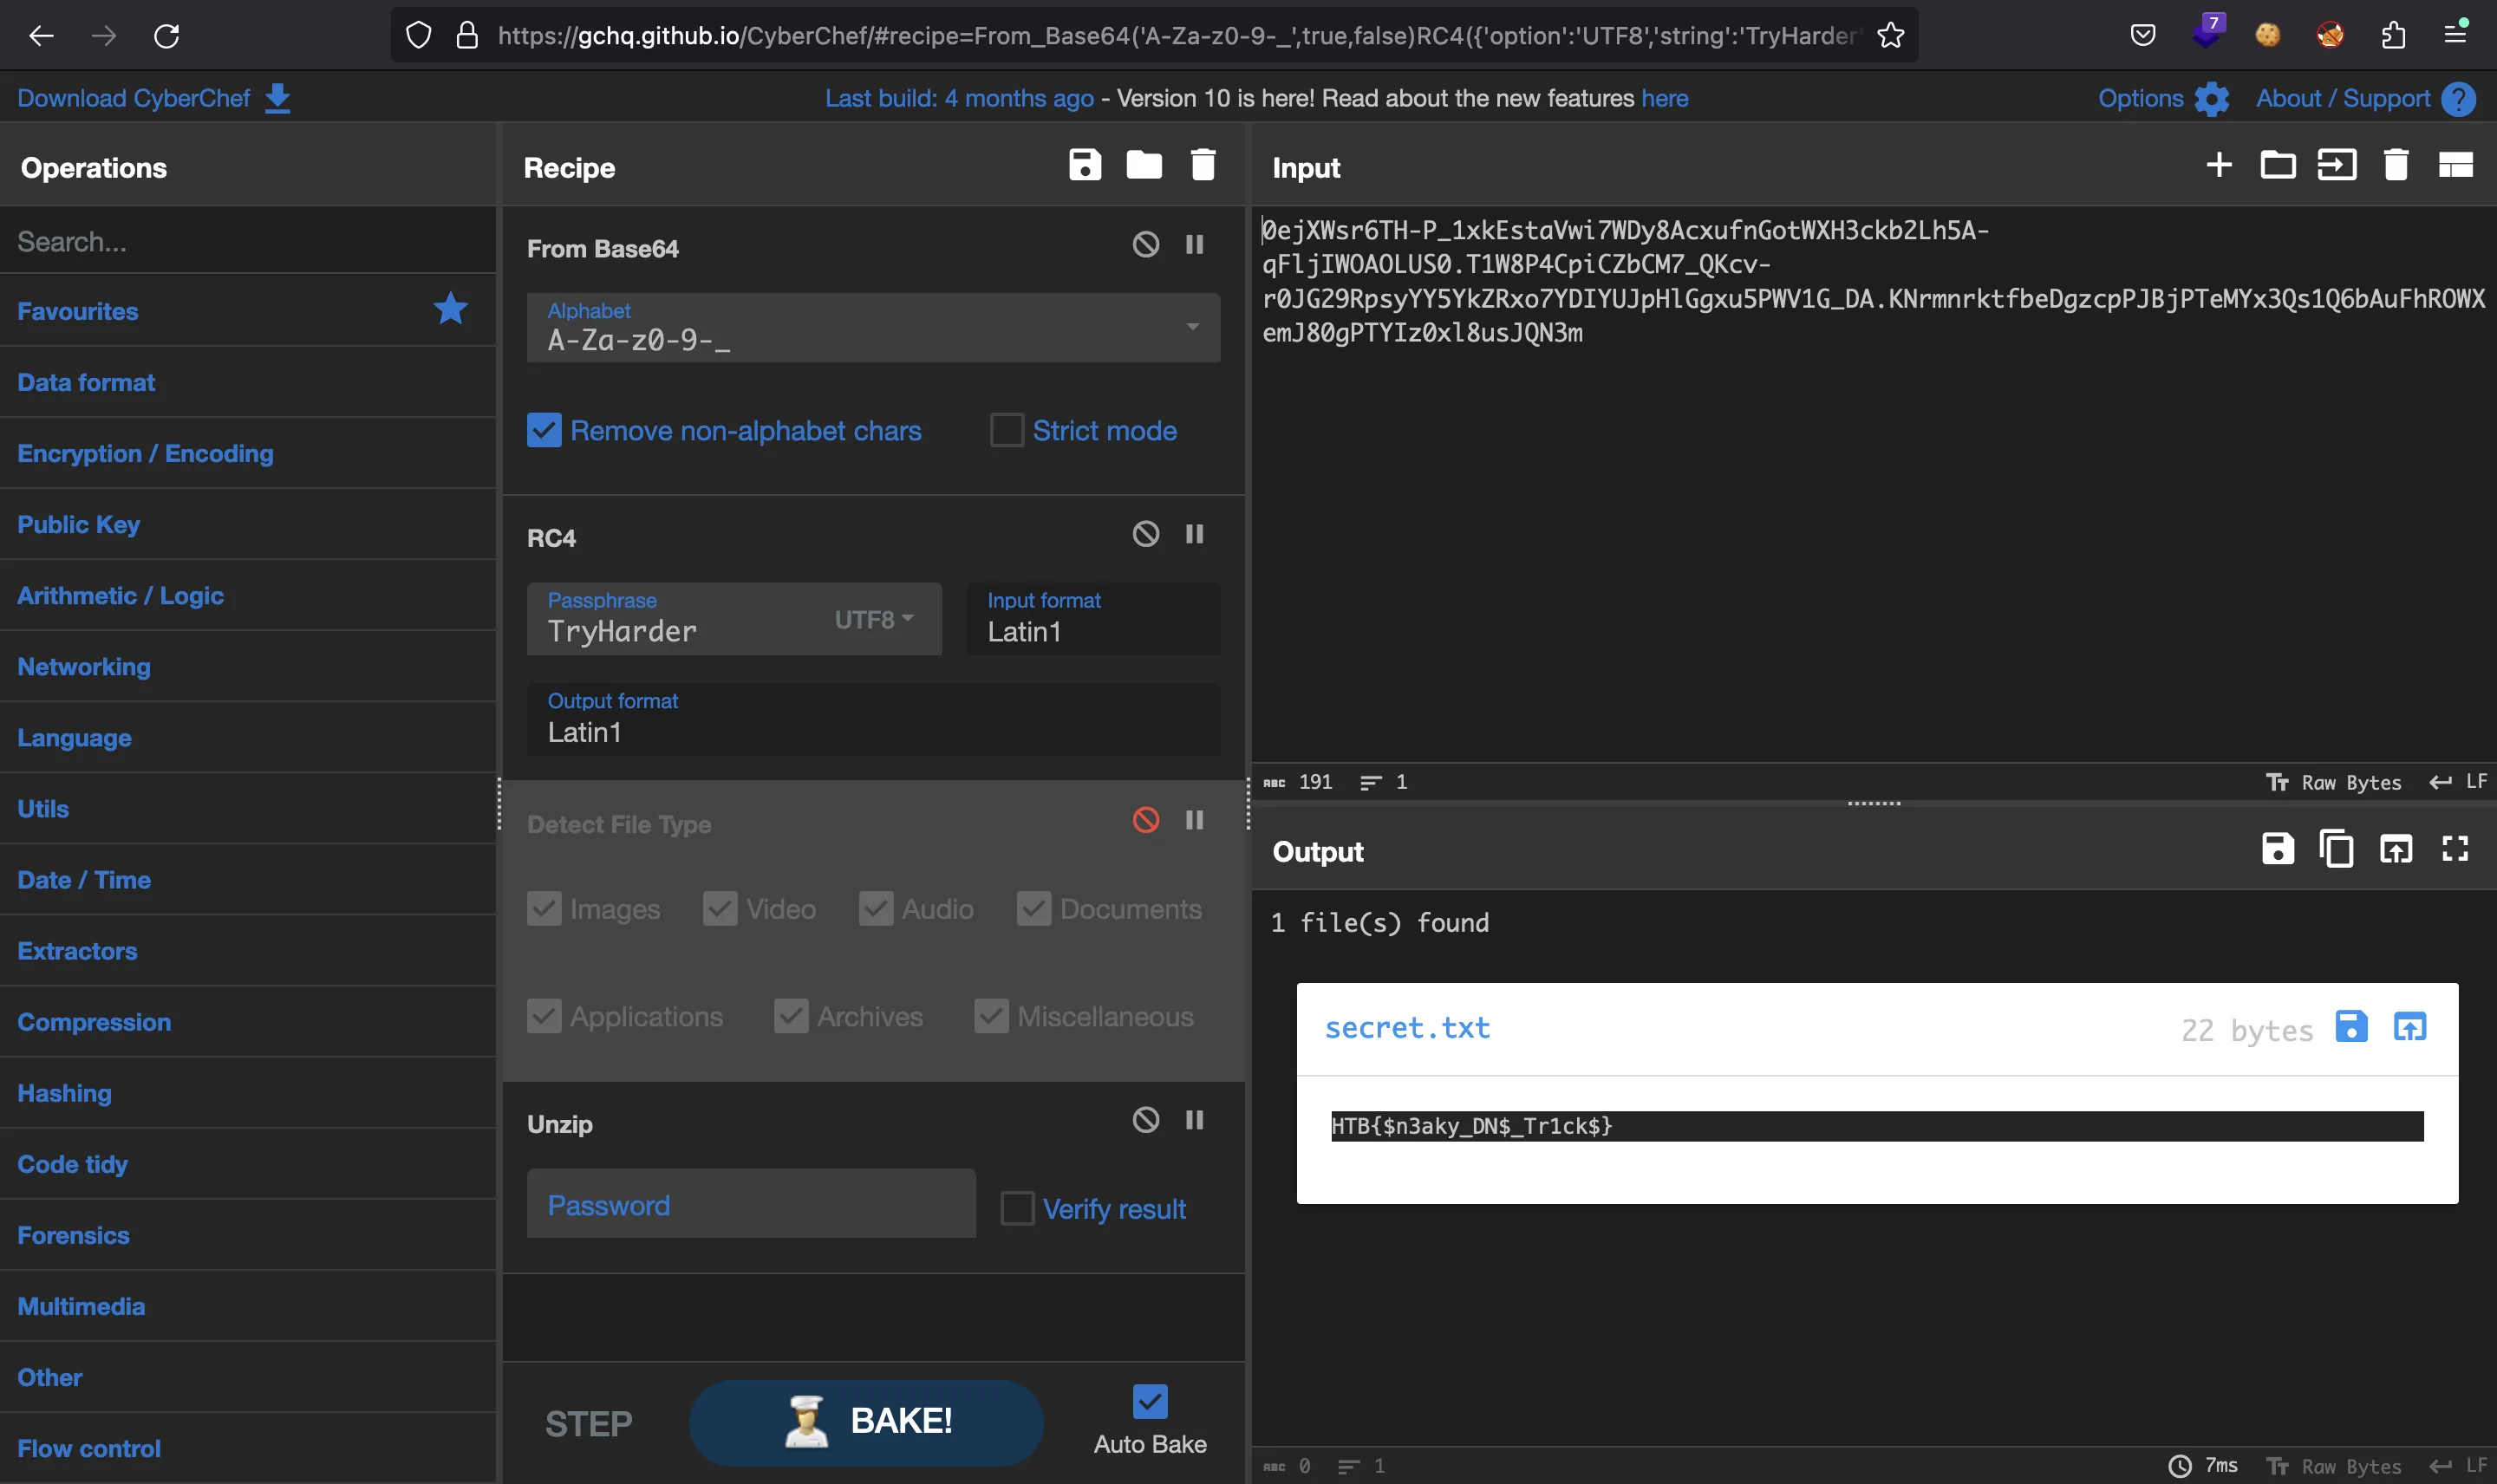The height and width of the screenshot is (1484, 2497).
Task: Open the Base64 Alphabet dropdown
Action: [873, 328]
